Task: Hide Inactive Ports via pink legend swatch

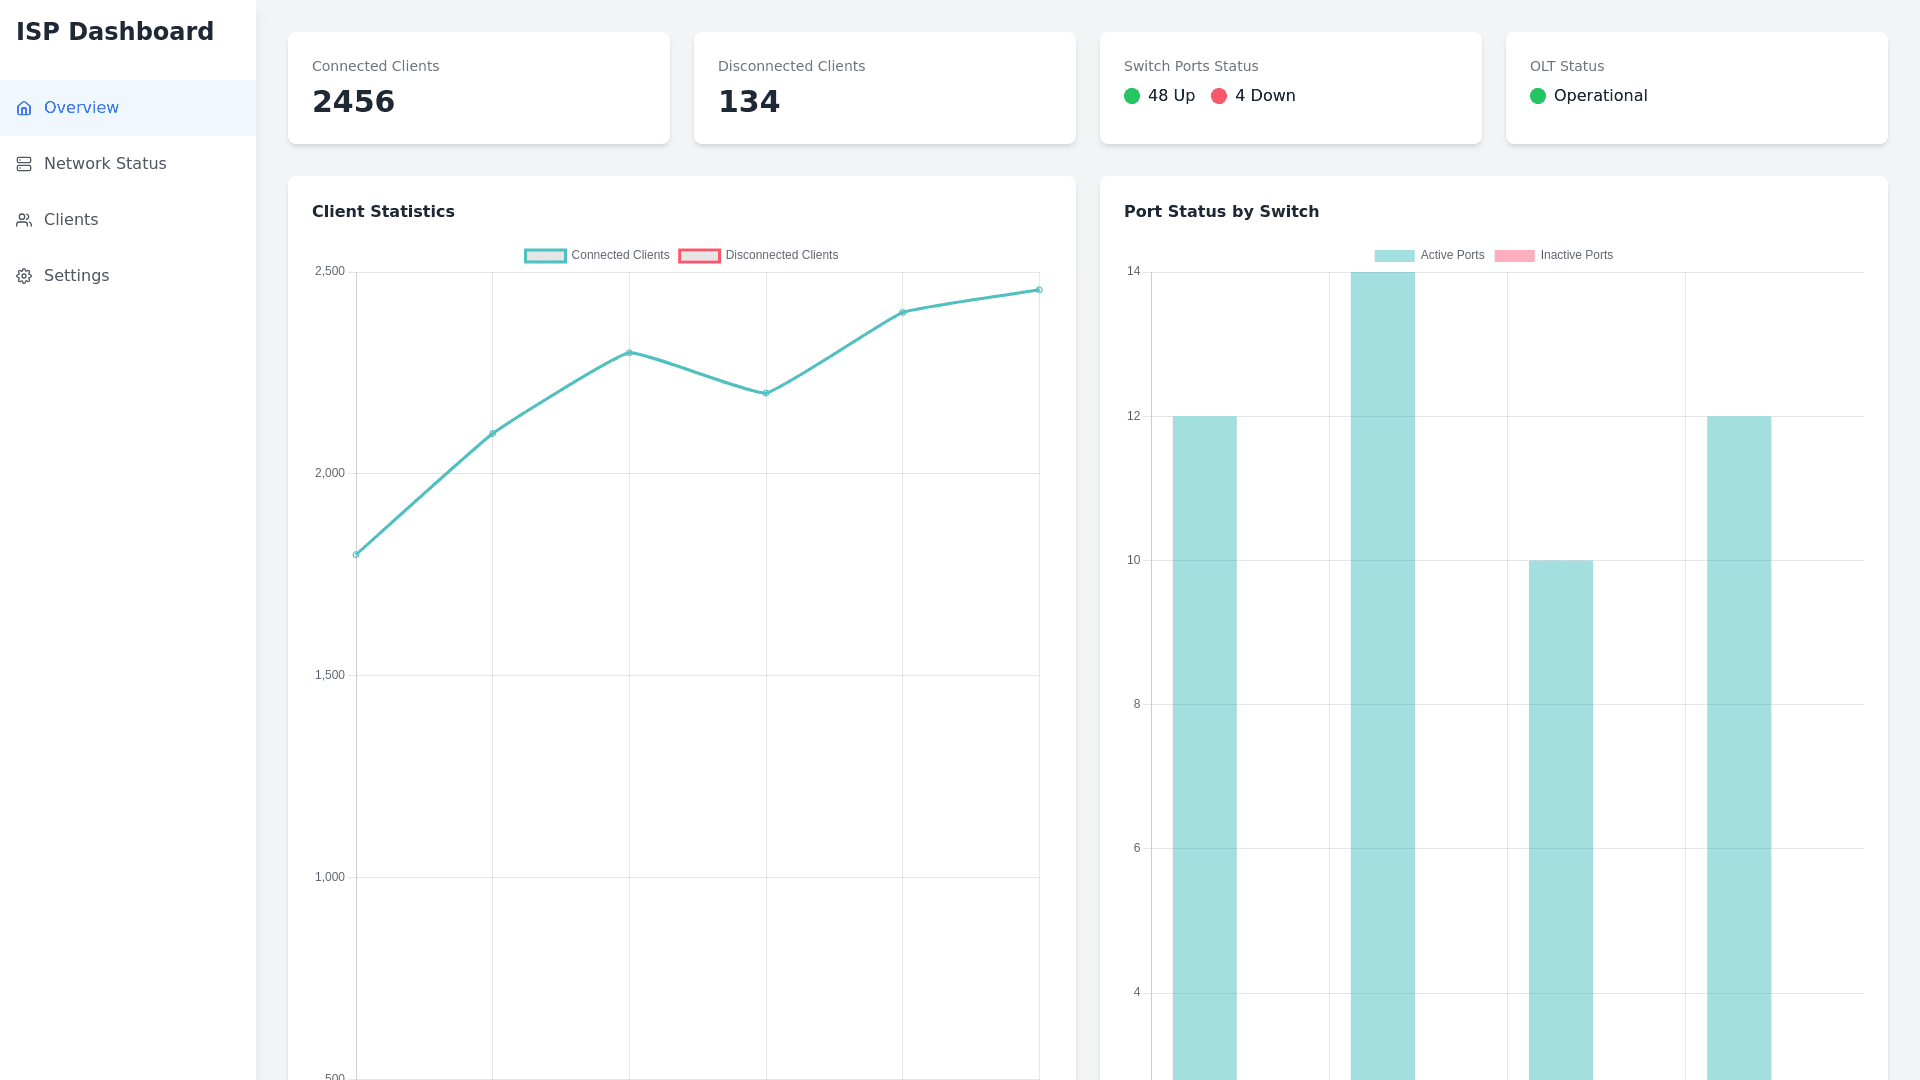Action: pyautogui.click(x=1514, y=256)
